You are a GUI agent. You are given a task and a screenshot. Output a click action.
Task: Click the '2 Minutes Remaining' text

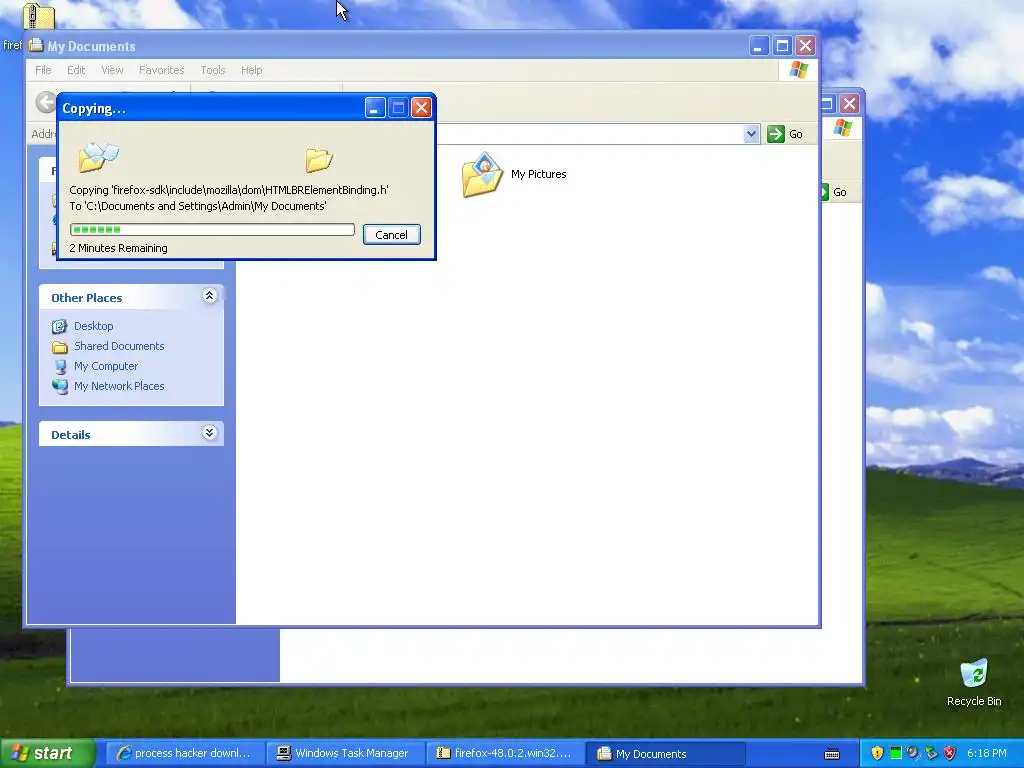(118, 248)
